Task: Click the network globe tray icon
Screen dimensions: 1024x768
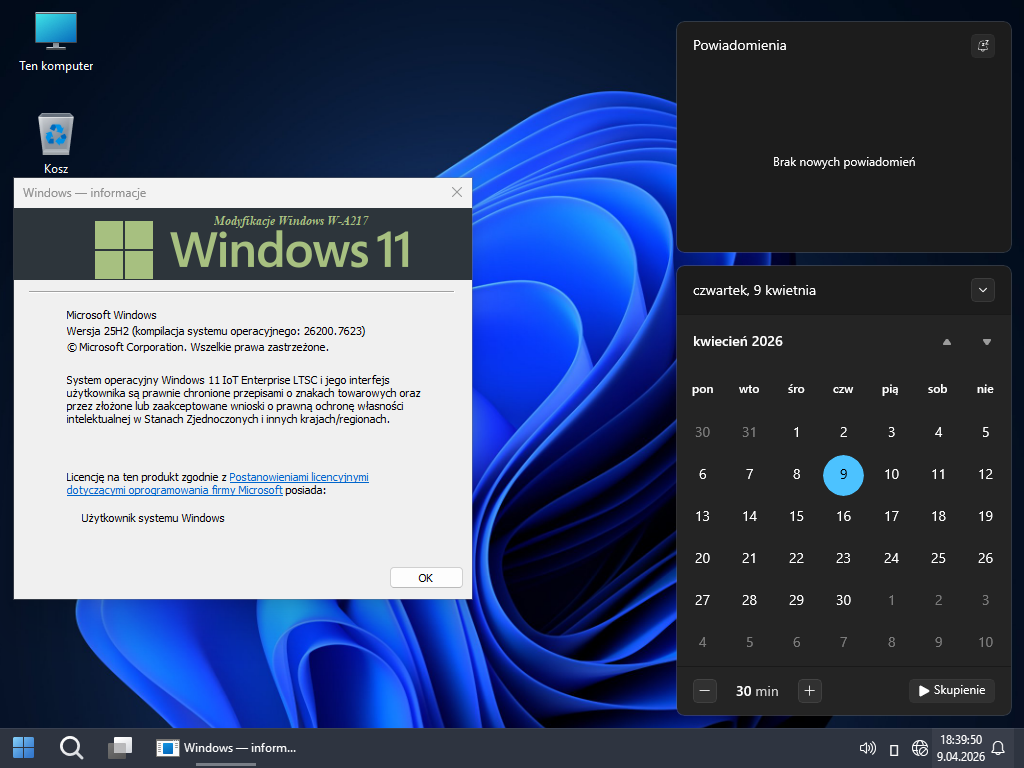Action: 920,748
